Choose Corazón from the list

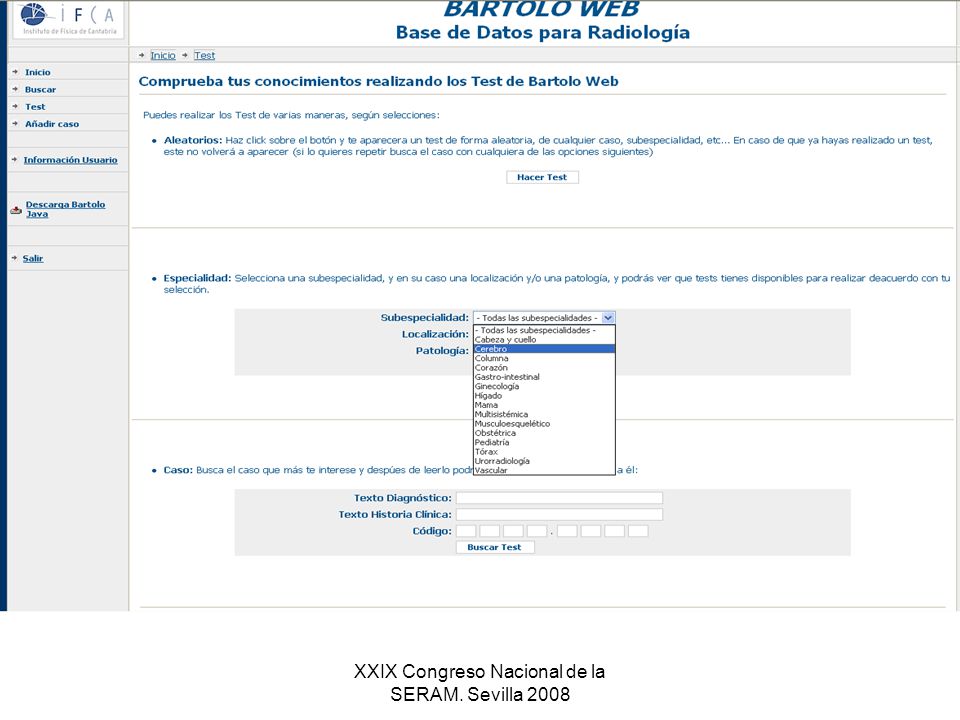(544, 367)
